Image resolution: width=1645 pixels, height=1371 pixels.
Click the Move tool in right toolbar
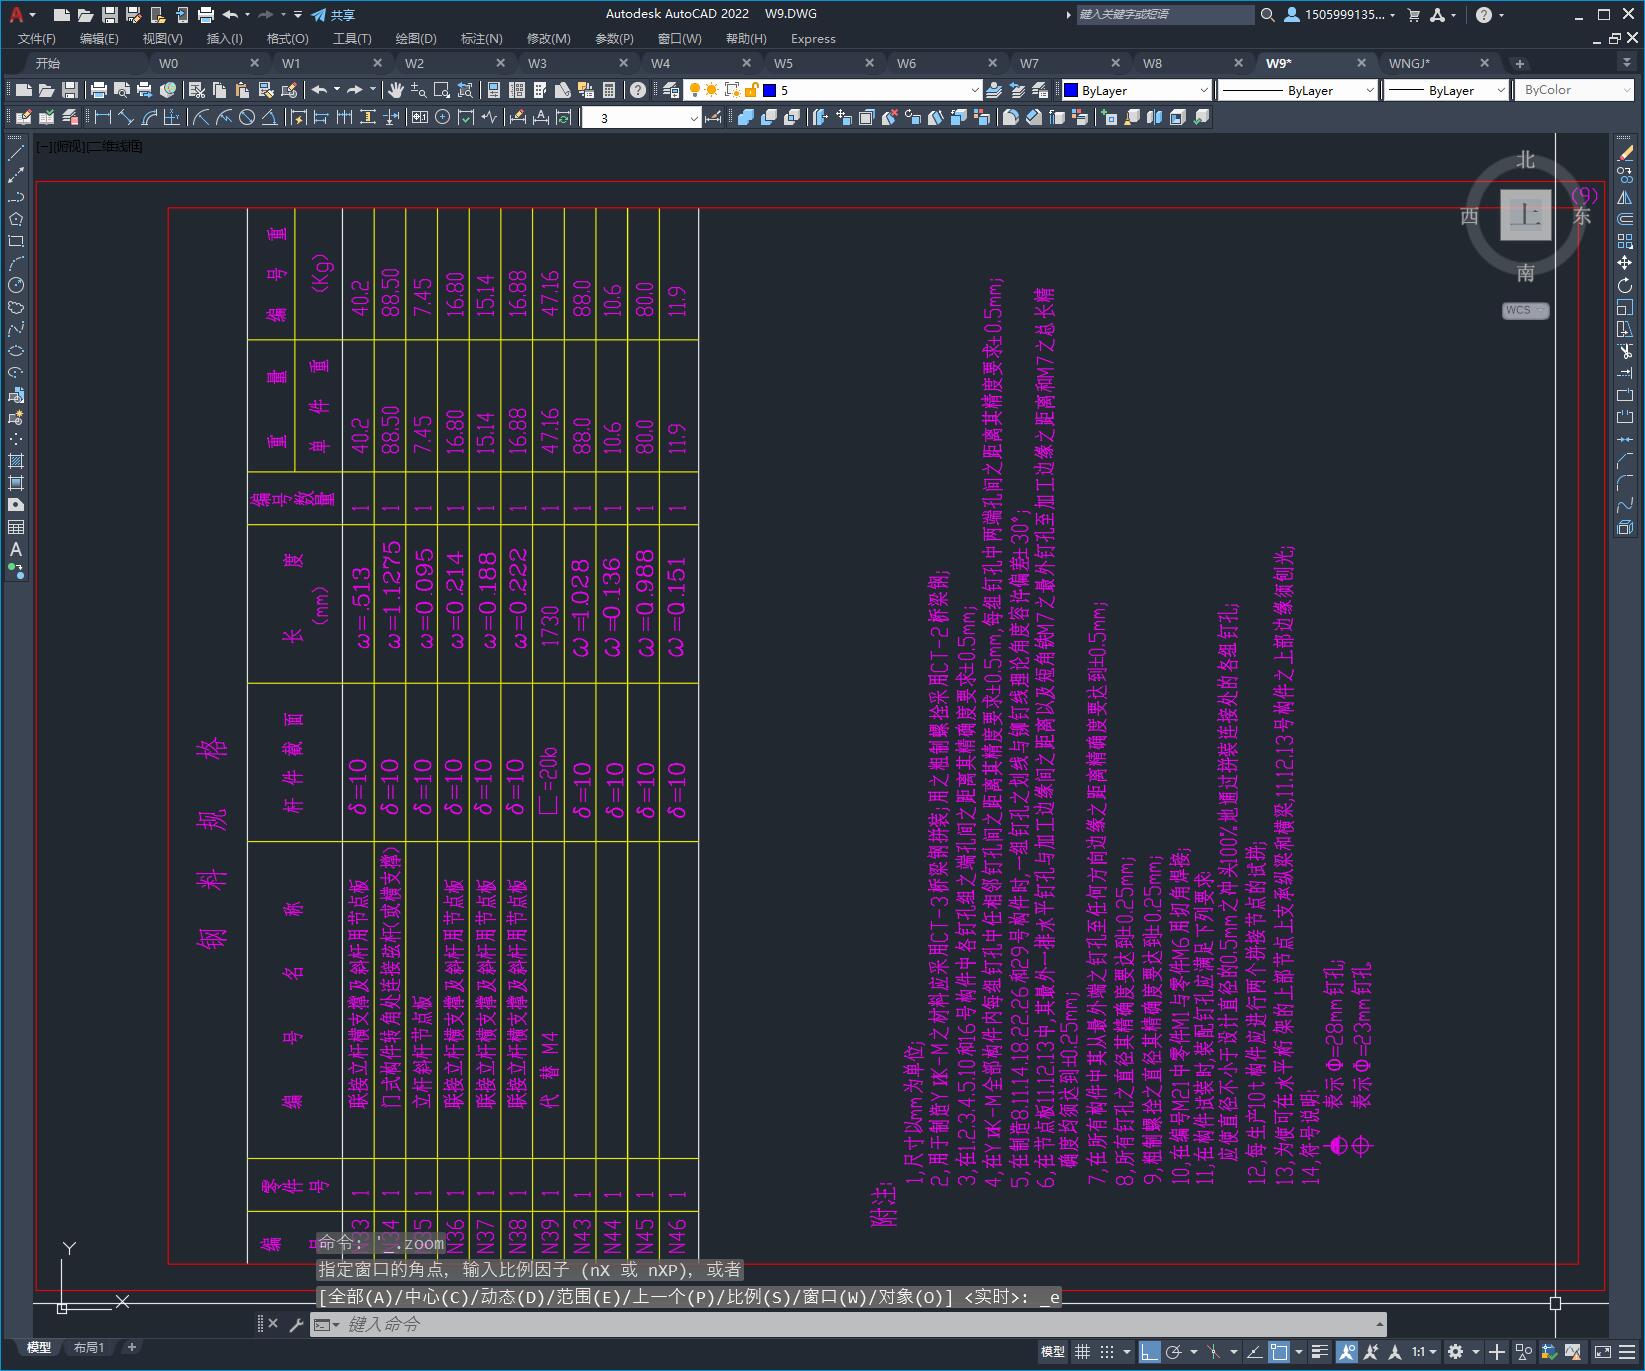point(1625,263)
